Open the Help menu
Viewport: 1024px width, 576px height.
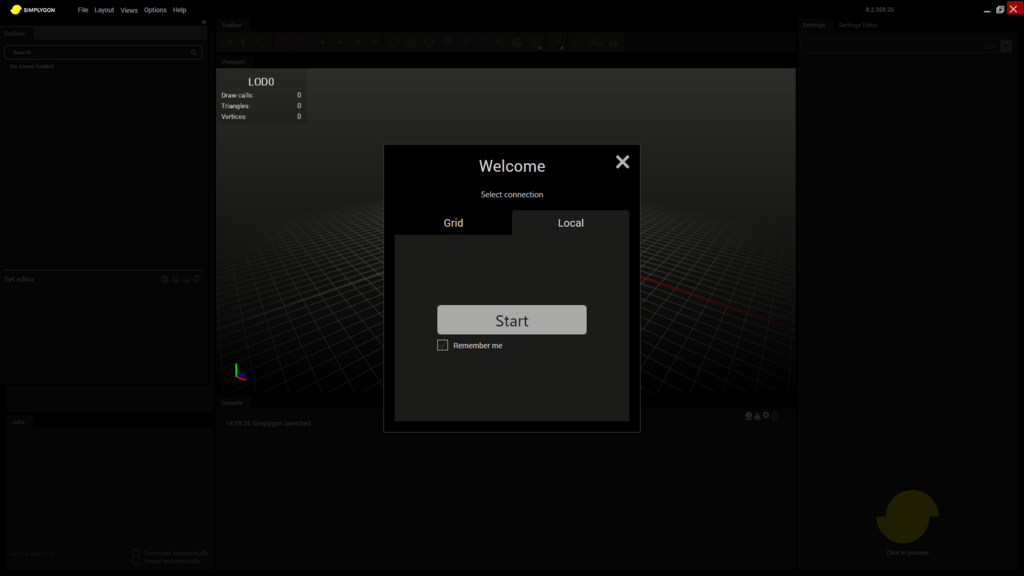[179, 10]
